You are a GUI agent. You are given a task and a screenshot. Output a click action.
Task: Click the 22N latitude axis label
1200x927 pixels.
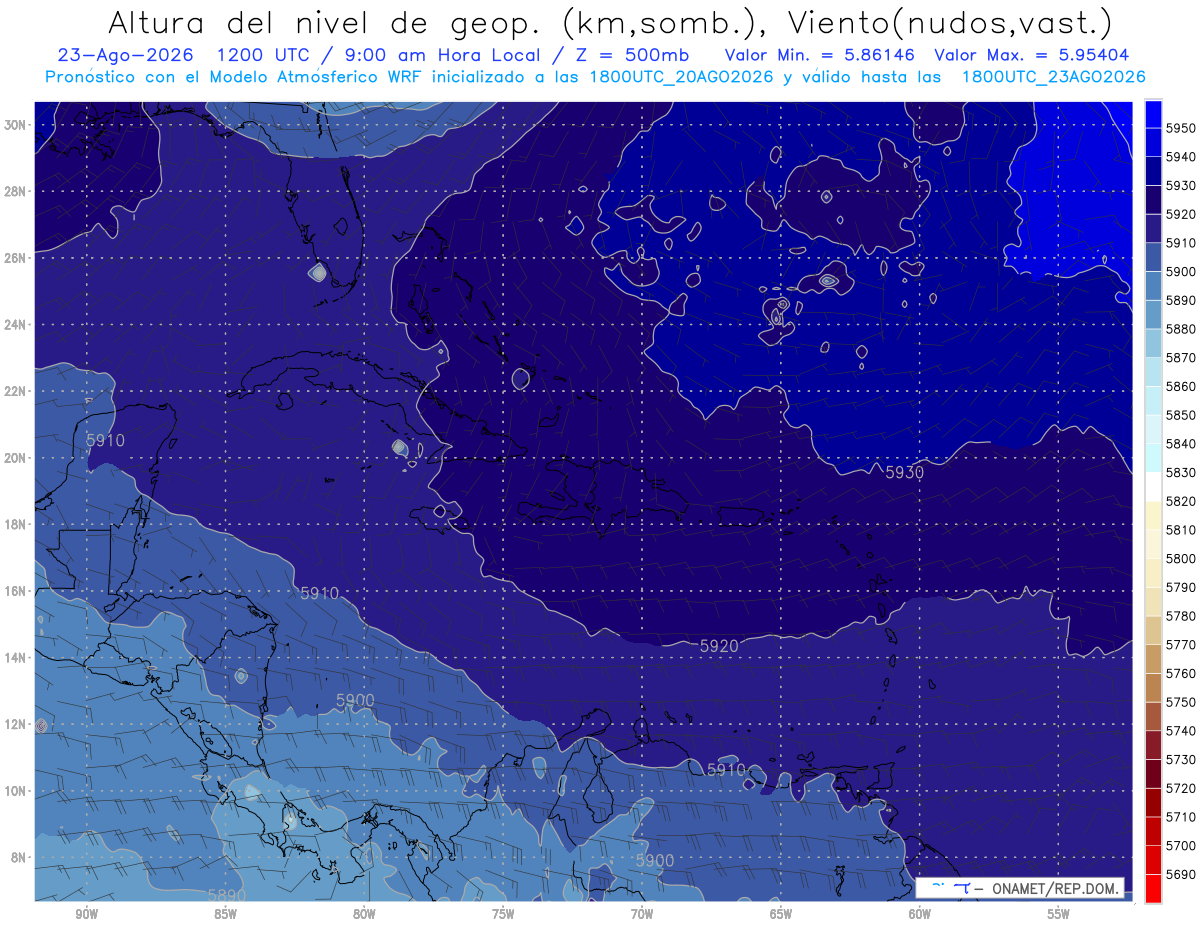pyautogui.click(x=16, y=391)
